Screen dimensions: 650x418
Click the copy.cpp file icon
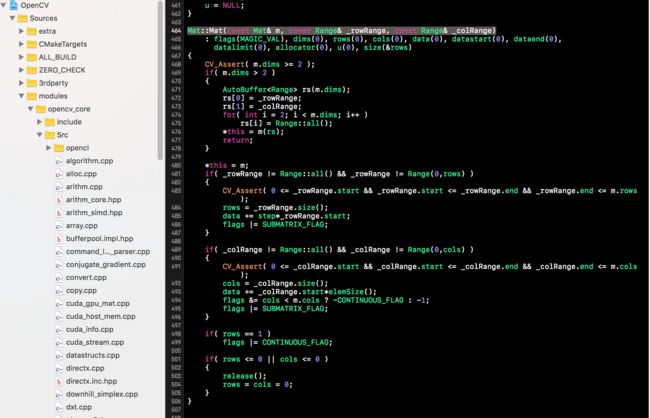(x=59, y=291)
